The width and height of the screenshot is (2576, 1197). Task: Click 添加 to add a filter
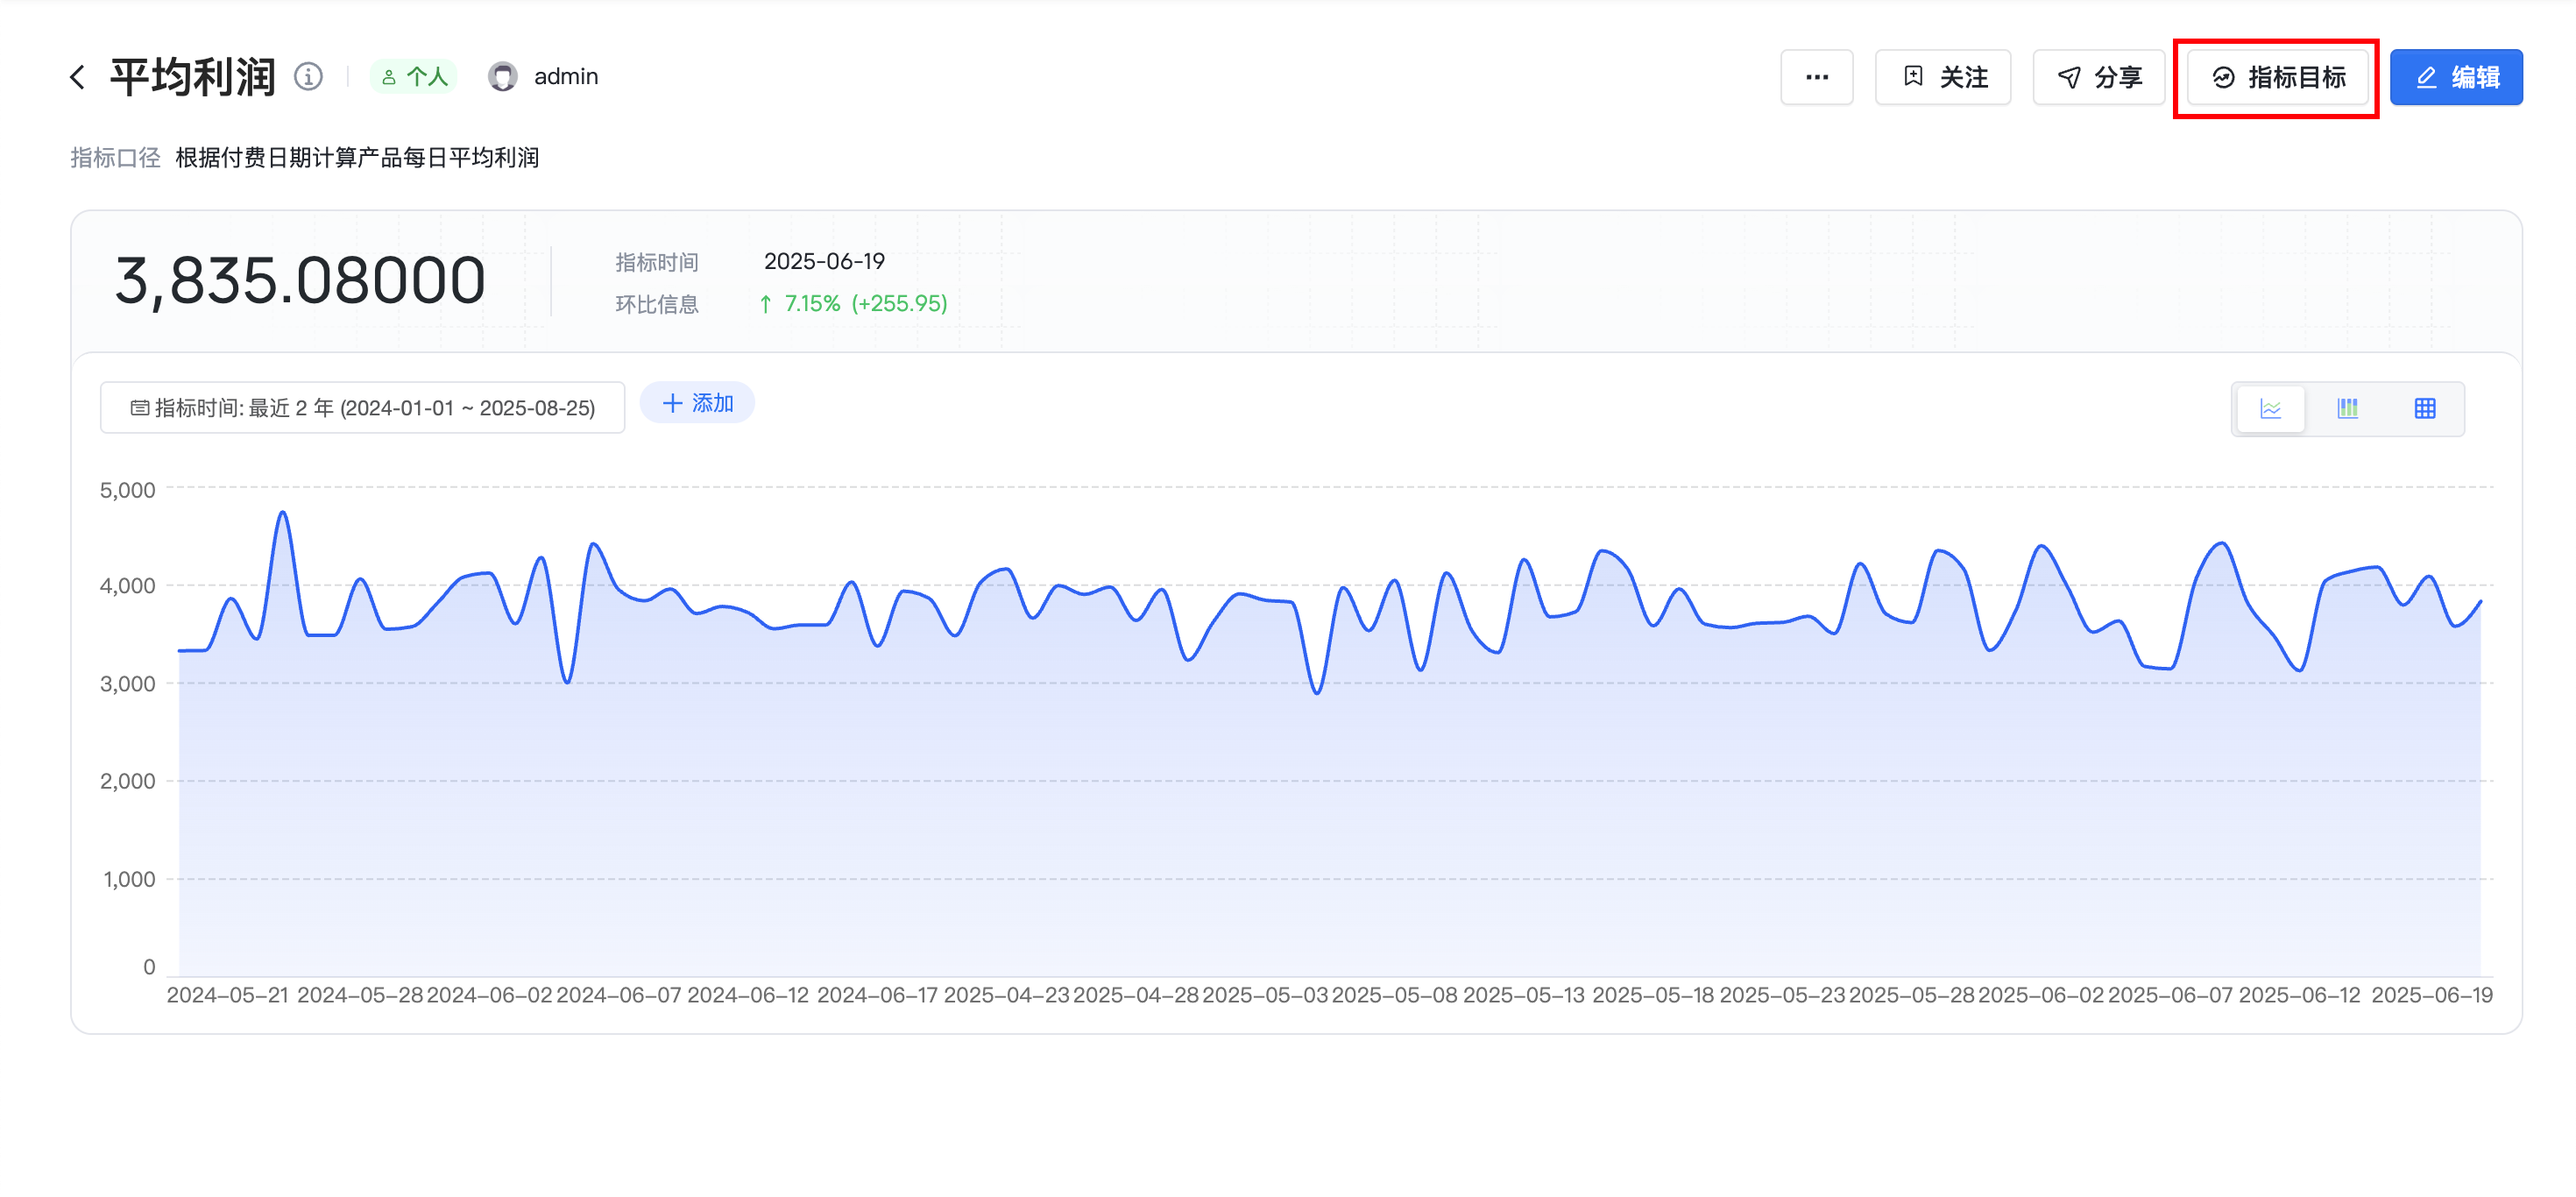697,403
